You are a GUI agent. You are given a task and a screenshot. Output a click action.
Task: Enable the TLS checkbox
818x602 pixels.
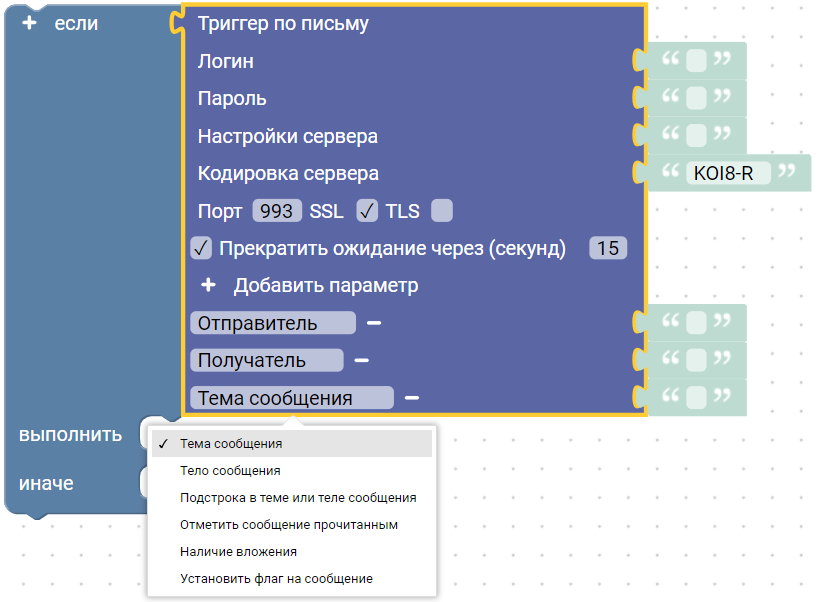[441, 211]
